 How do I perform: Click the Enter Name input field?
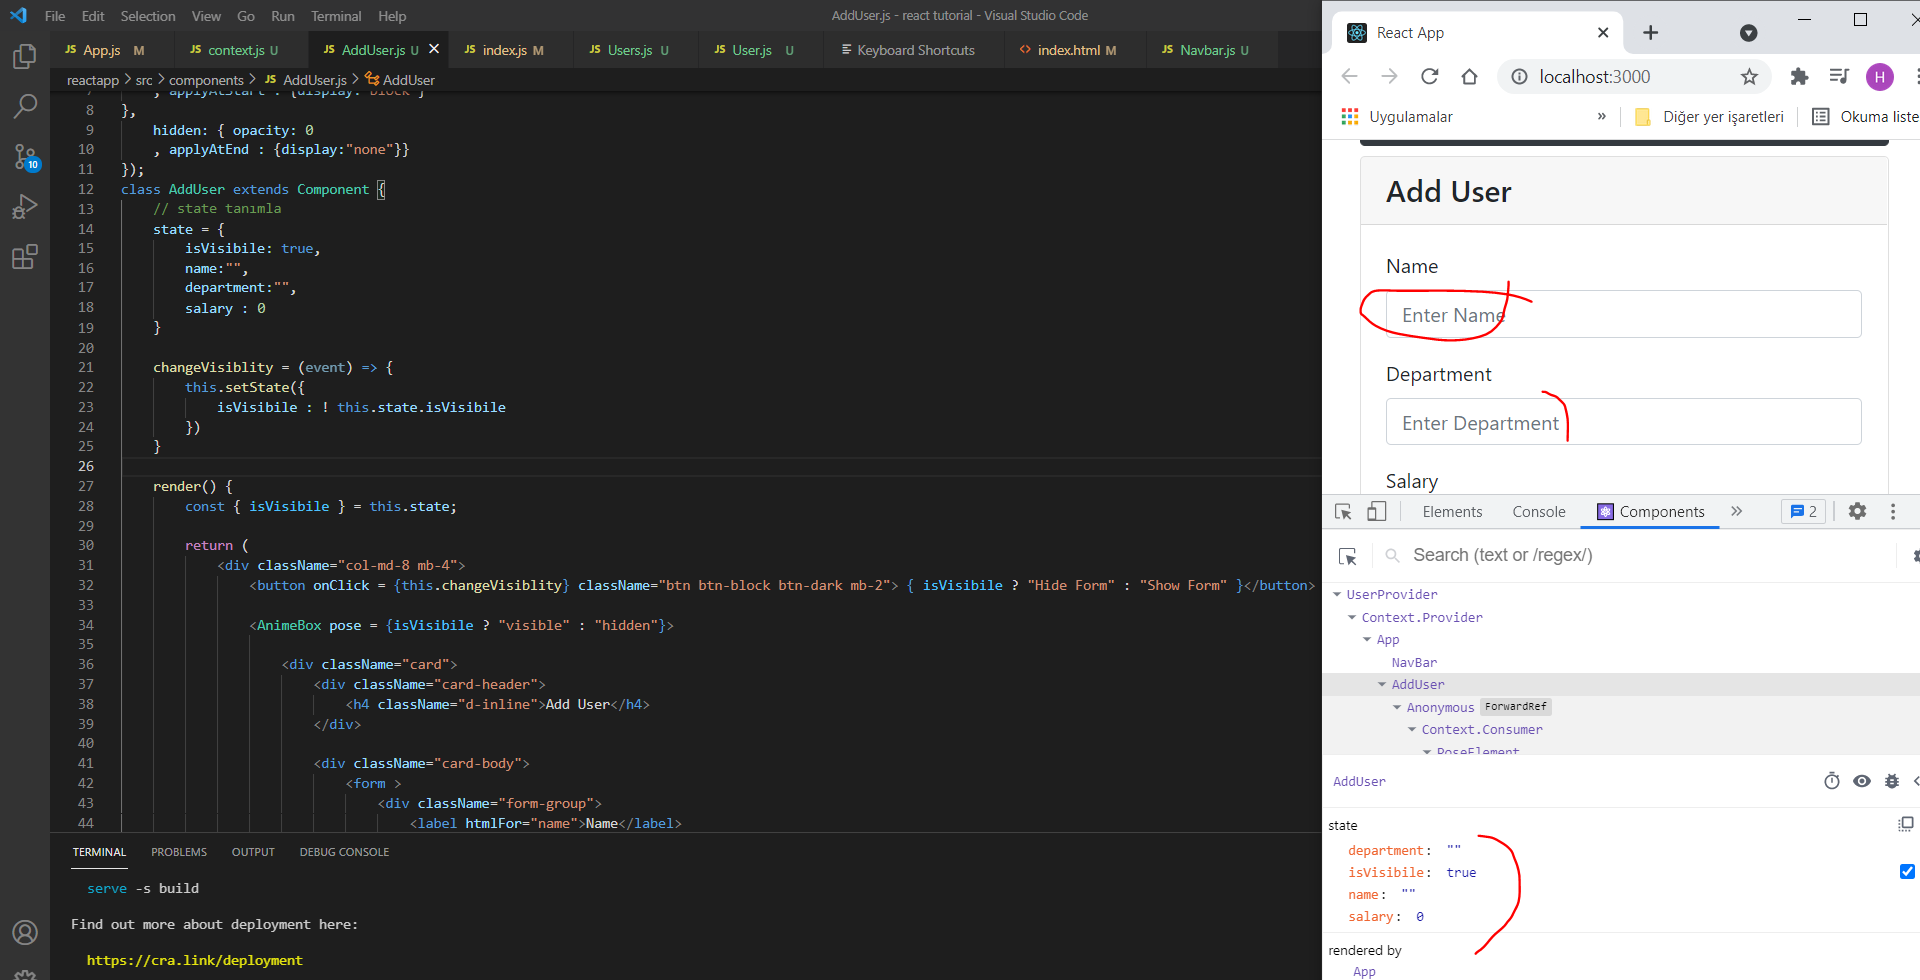click(x=1623, y=315)
